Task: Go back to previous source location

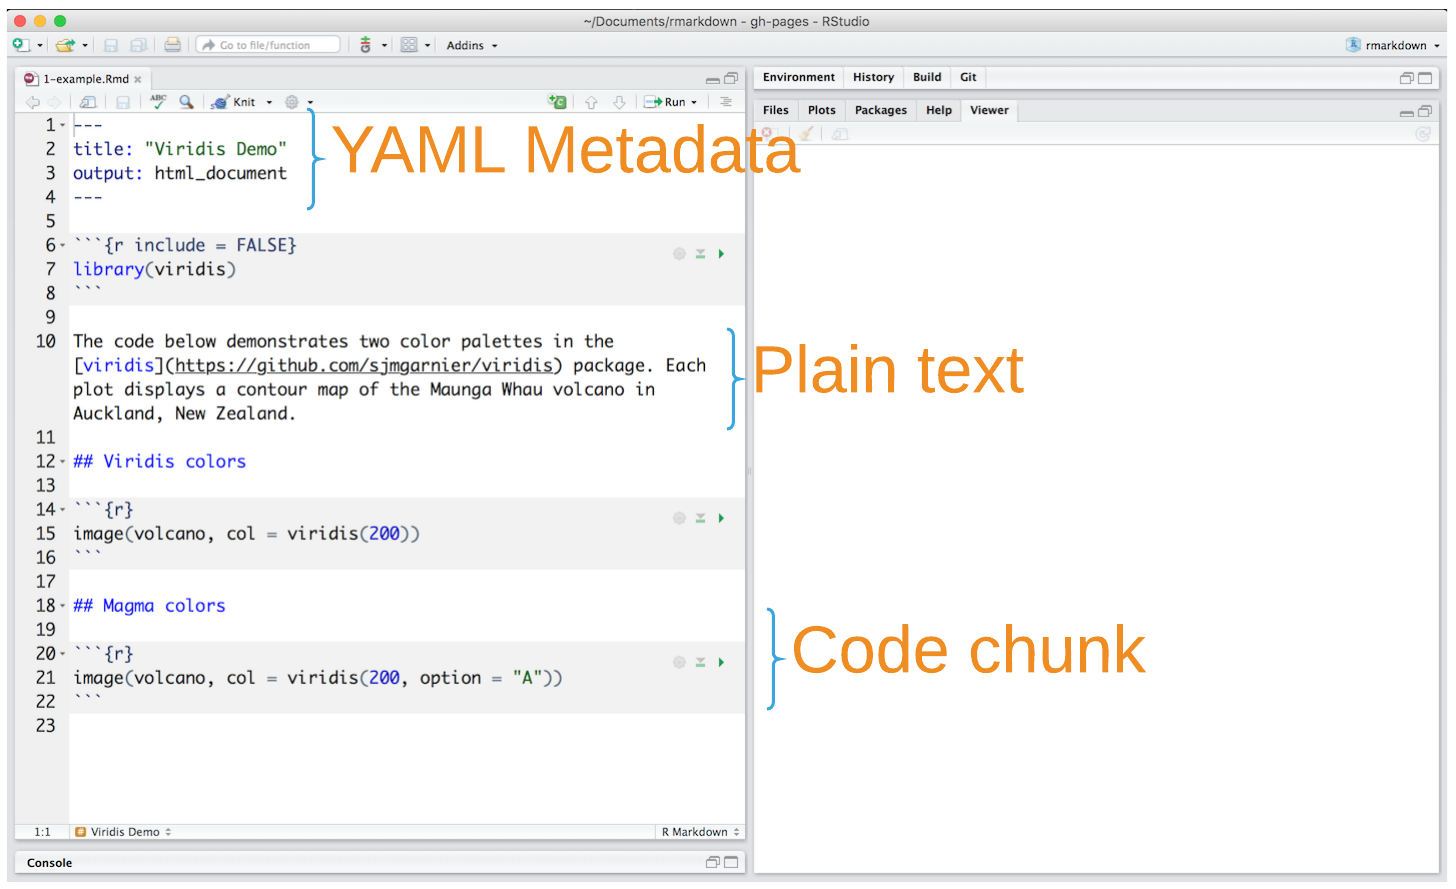Action: [x=33, y=102]
